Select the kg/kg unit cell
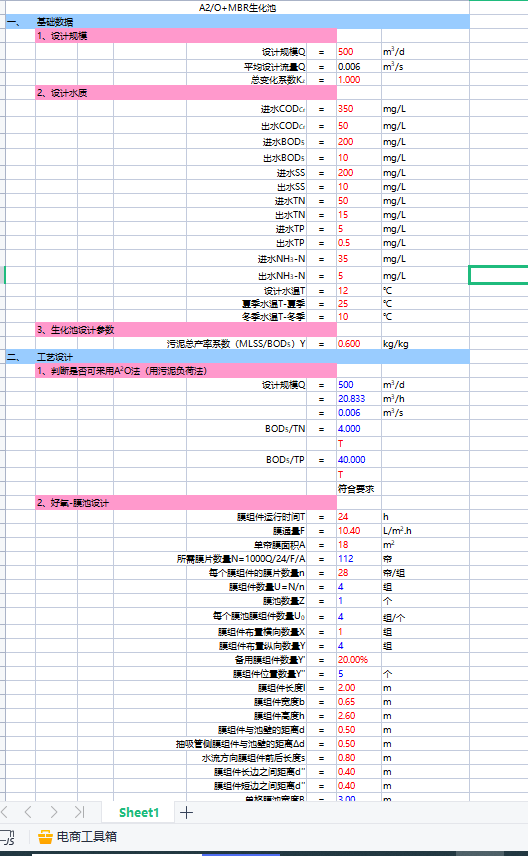 coord(425,344)
